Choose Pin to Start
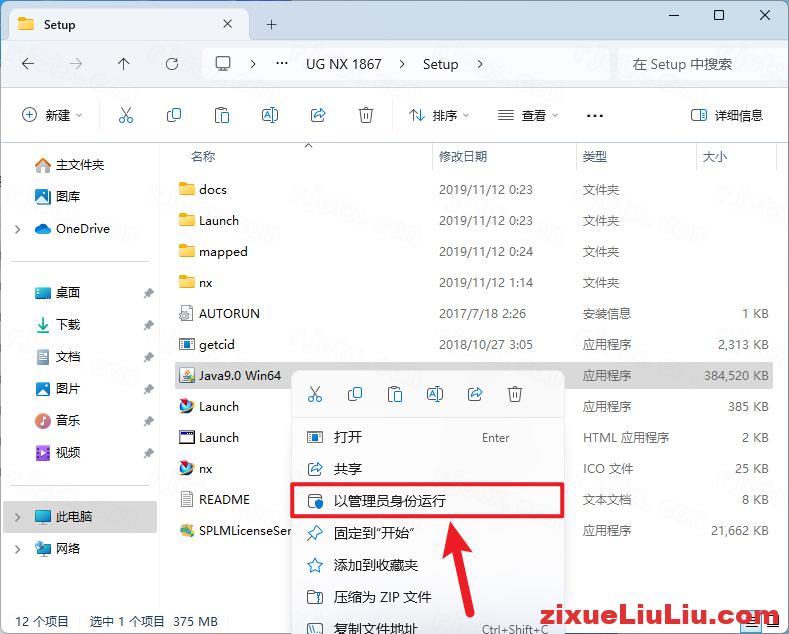Screen dimensions: 789x634 coord(428,532)
